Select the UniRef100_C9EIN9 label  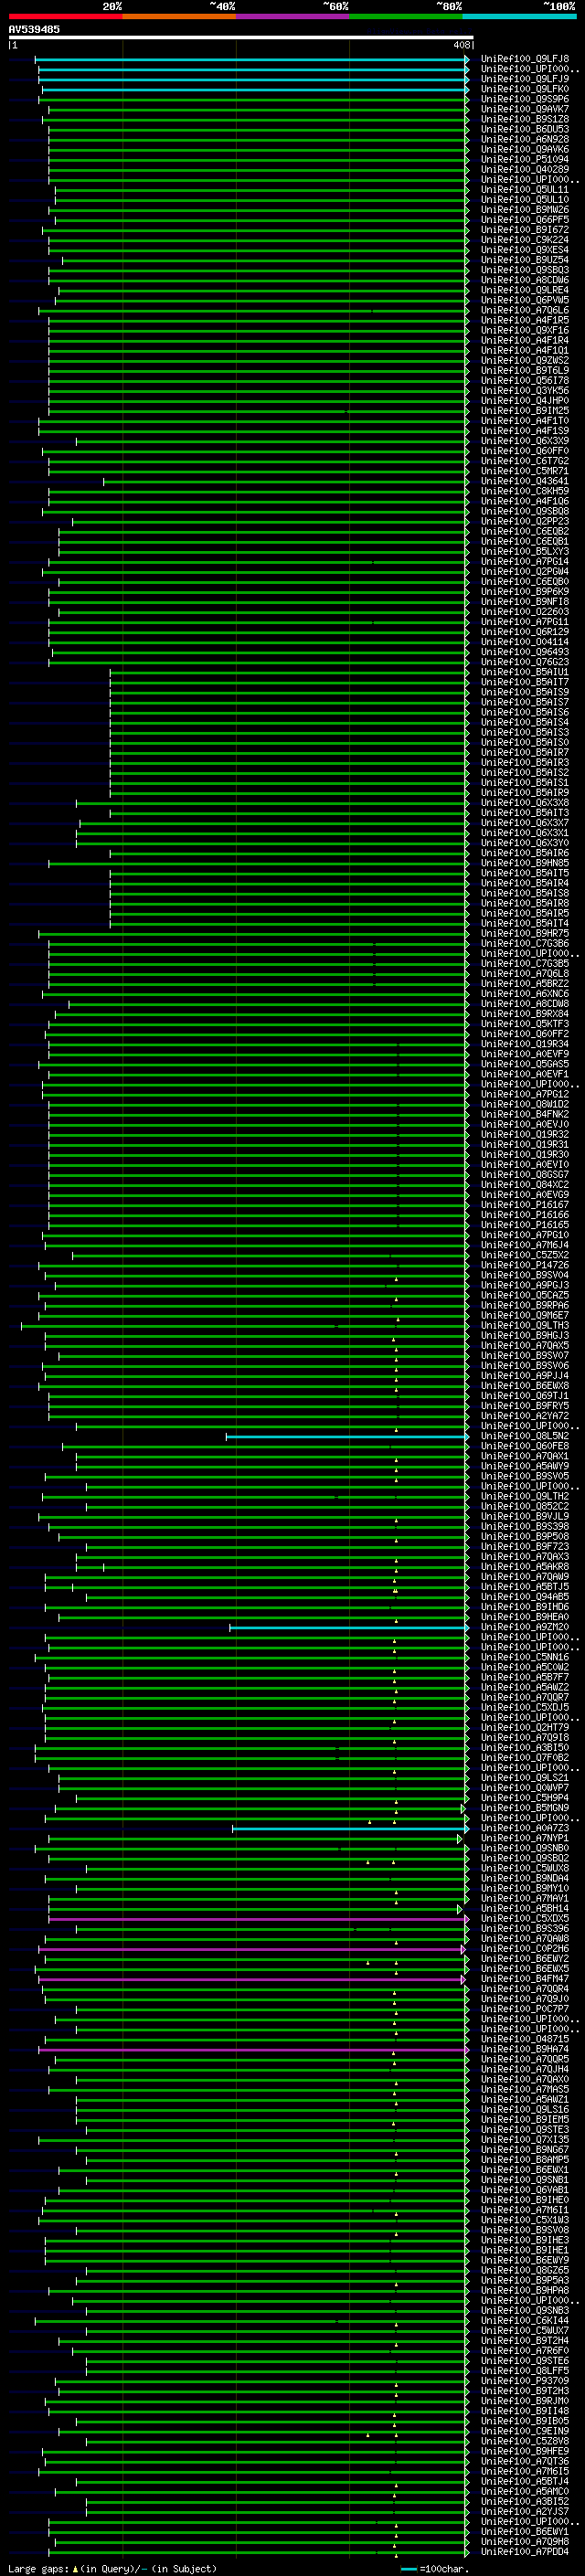coord(525,2431)
